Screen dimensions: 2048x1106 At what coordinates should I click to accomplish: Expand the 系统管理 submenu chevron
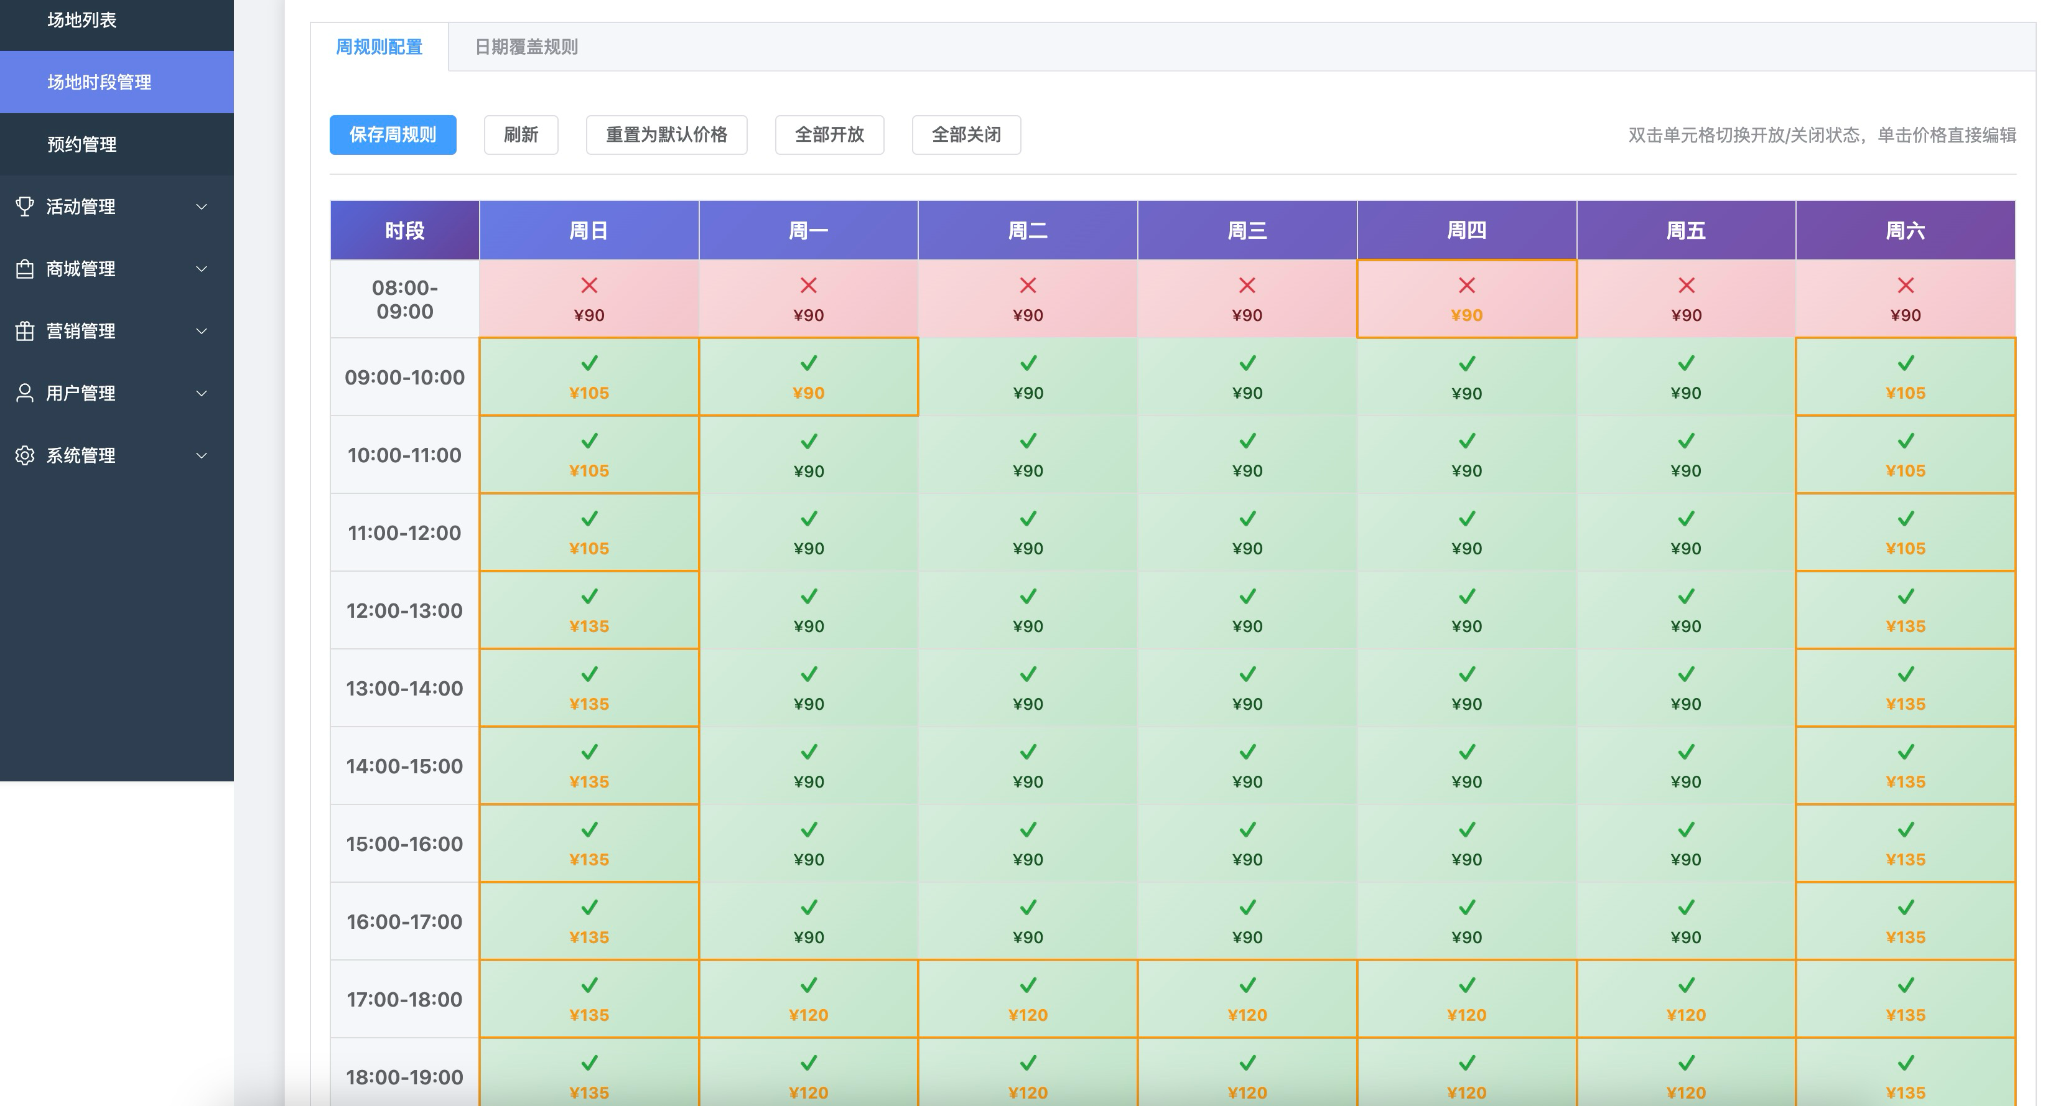pyautogui.click(x=202, y=456)
